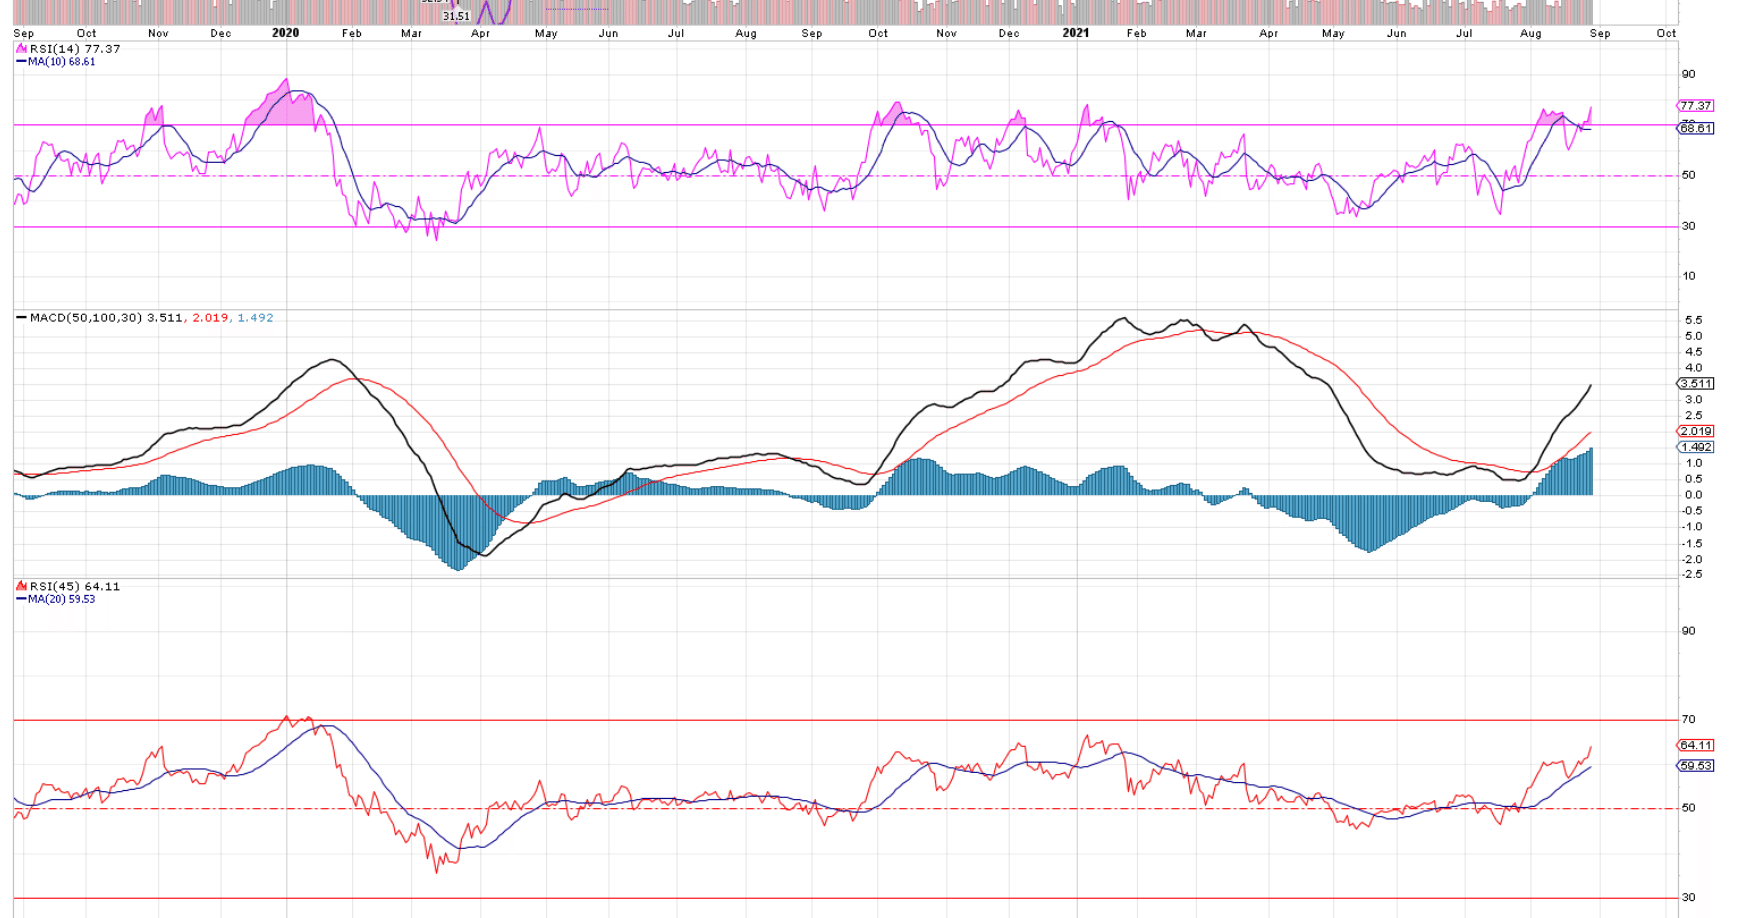
Task: Click the 0.0 zero level on MACD axis
Action: (x=1693, y=495)
